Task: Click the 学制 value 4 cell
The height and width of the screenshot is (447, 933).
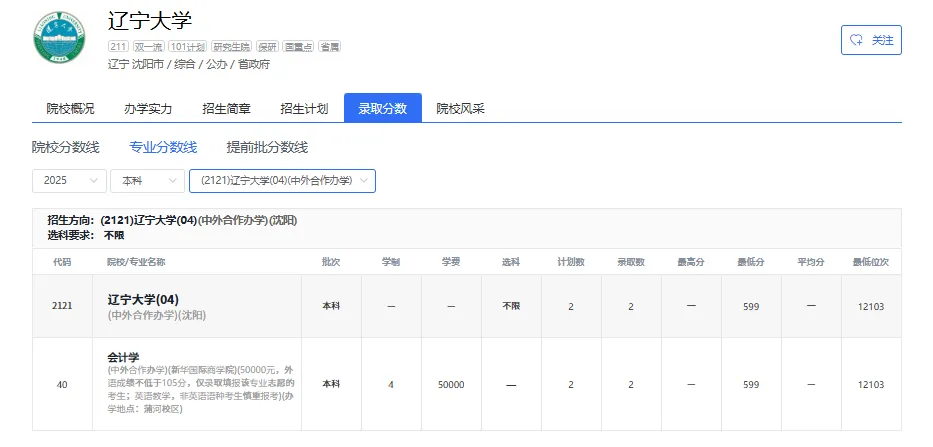Action: pyautogui.click(x=391, y=385)
